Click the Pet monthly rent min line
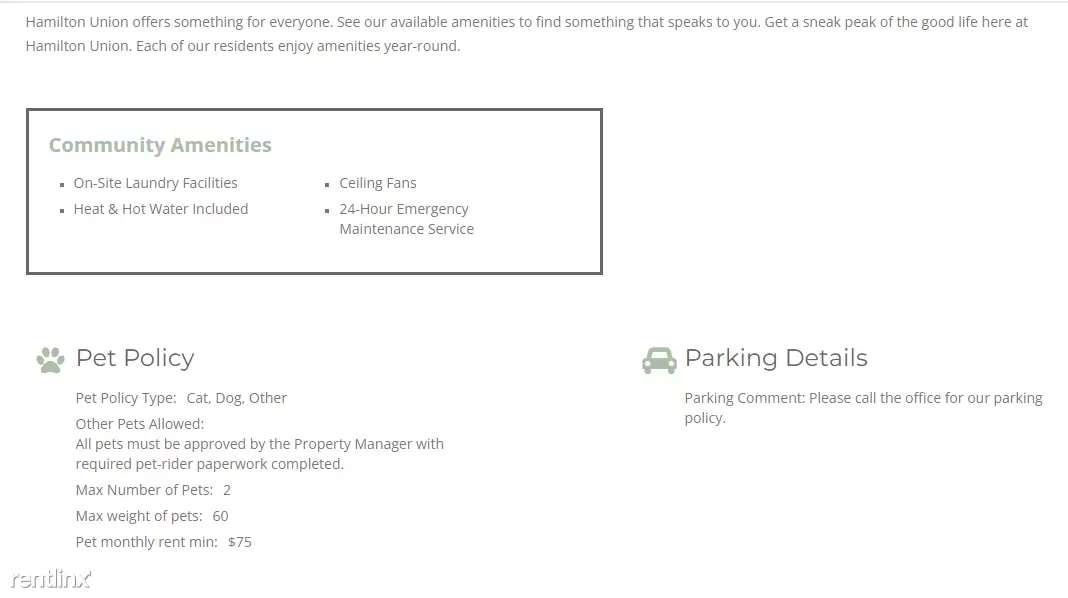The image size is (1068, 598). click(x=163, y=542)
